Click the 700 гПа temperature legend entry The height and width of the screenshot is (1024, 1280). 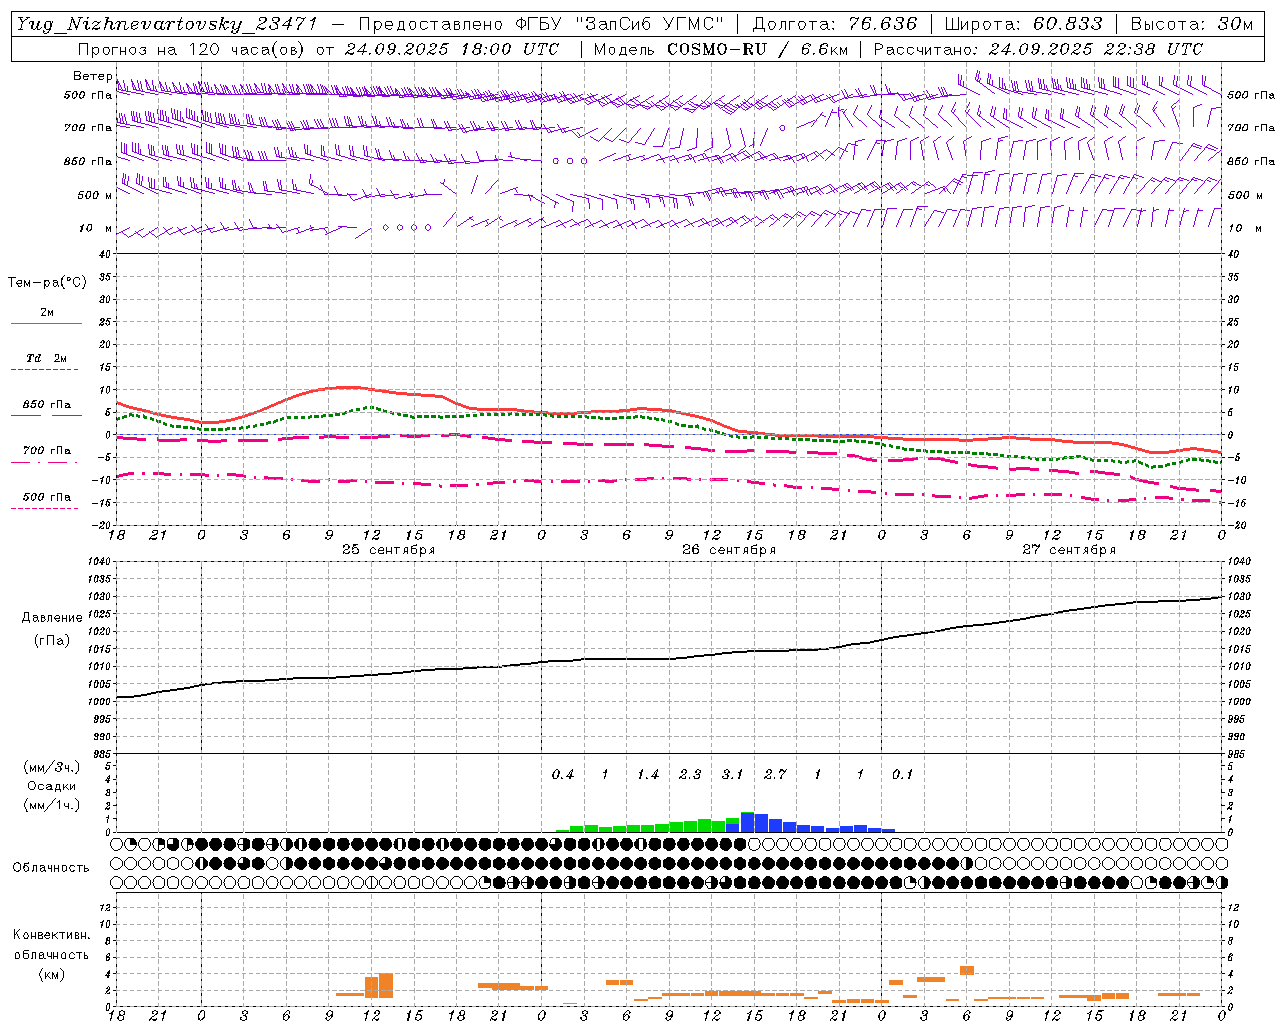[47, 451]
